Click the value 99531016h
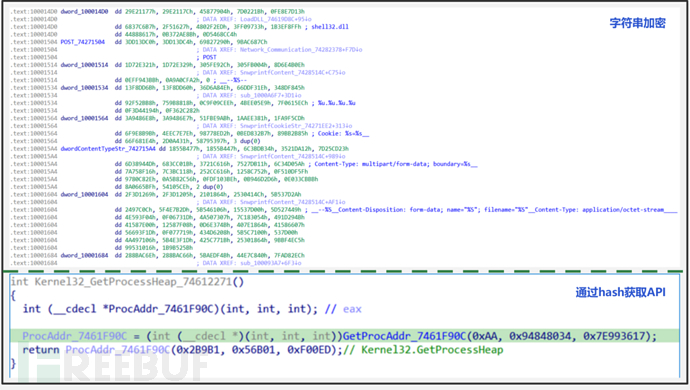Viewport: 690px width, 390px height. pyautogui.click(x=140, y=248)
